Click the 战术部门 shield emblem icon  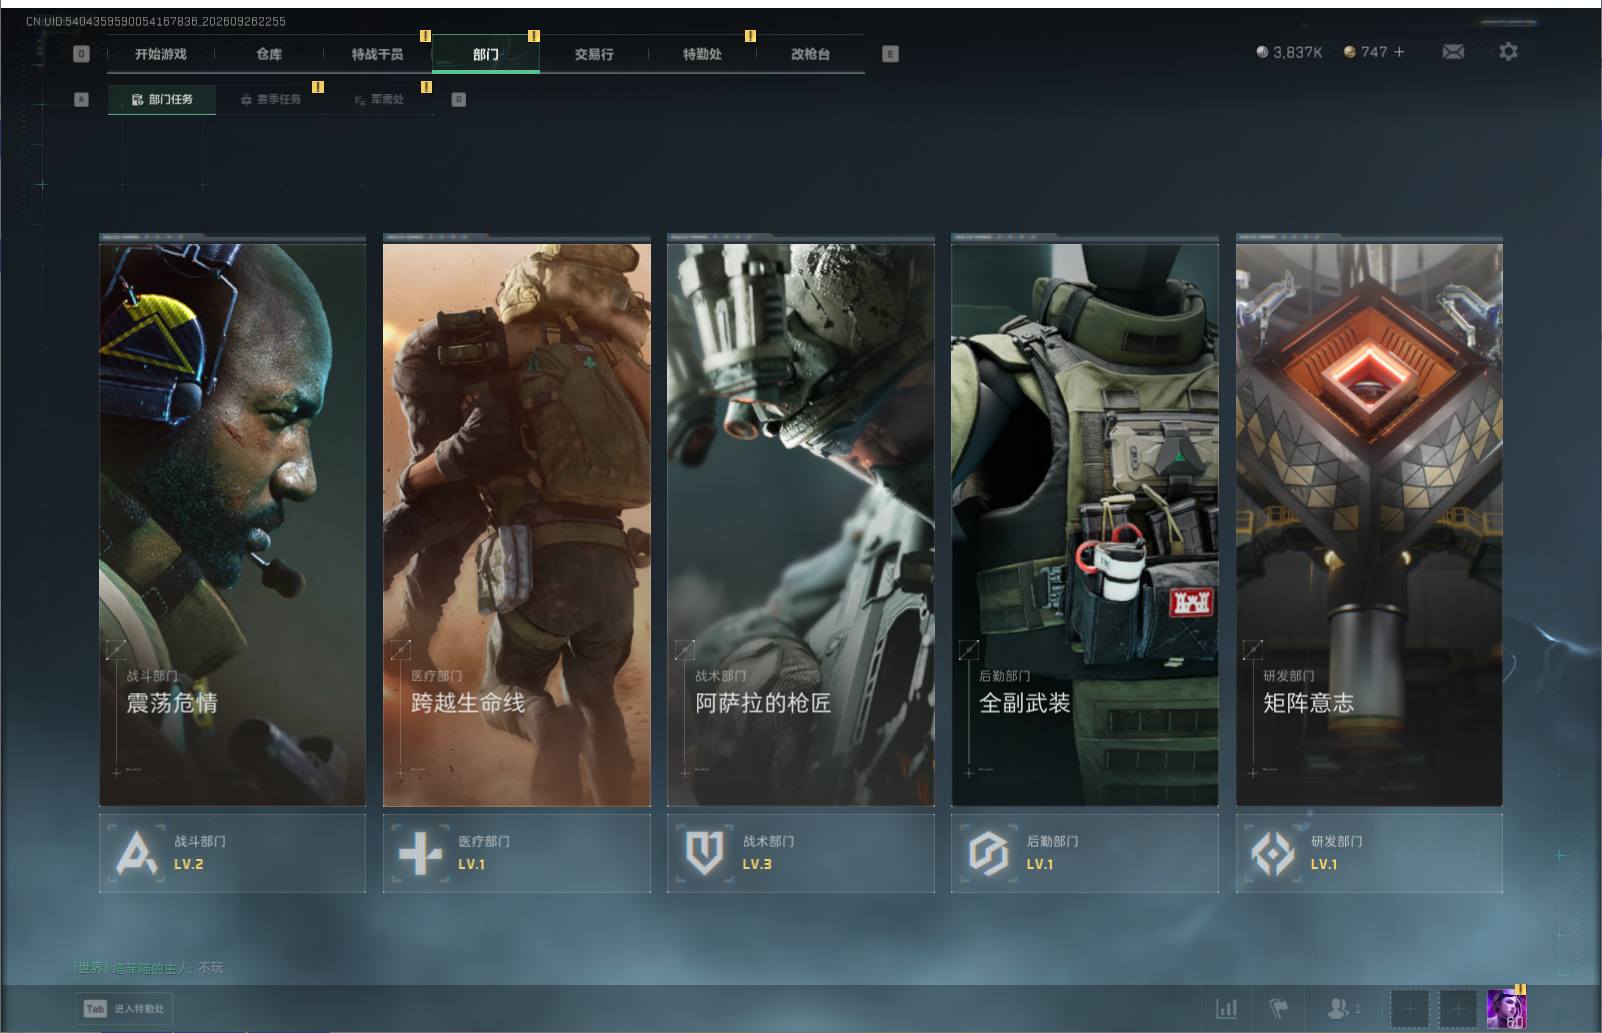coord(704,853)
